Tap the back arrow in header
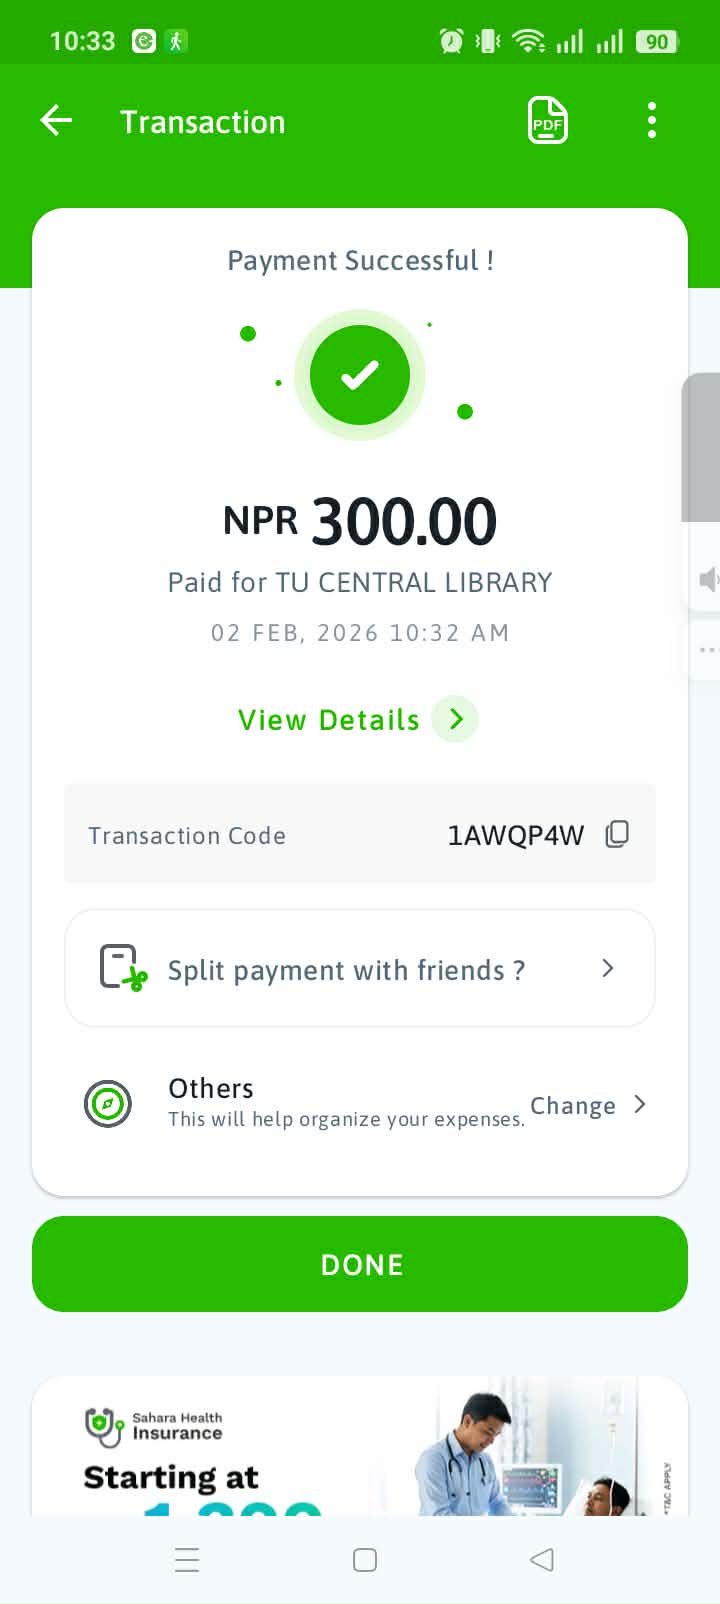Viewport: 720px width, 1604px height. pyautogui.click(x=57, y=121)
